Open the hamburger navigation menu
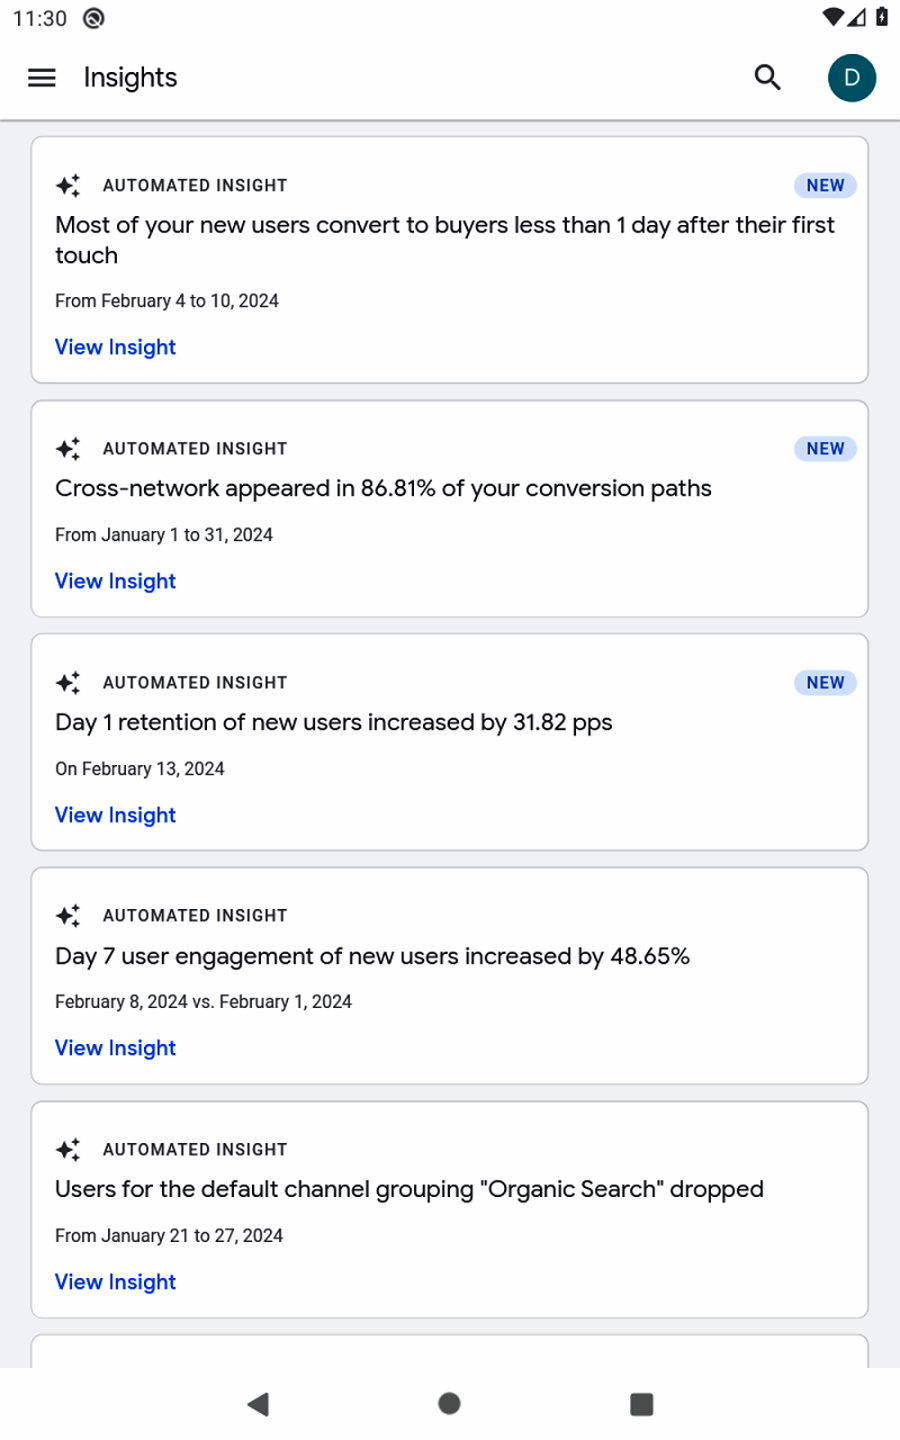The height and width of the screenshot is (1440, 900). click(x=42, y=78)
